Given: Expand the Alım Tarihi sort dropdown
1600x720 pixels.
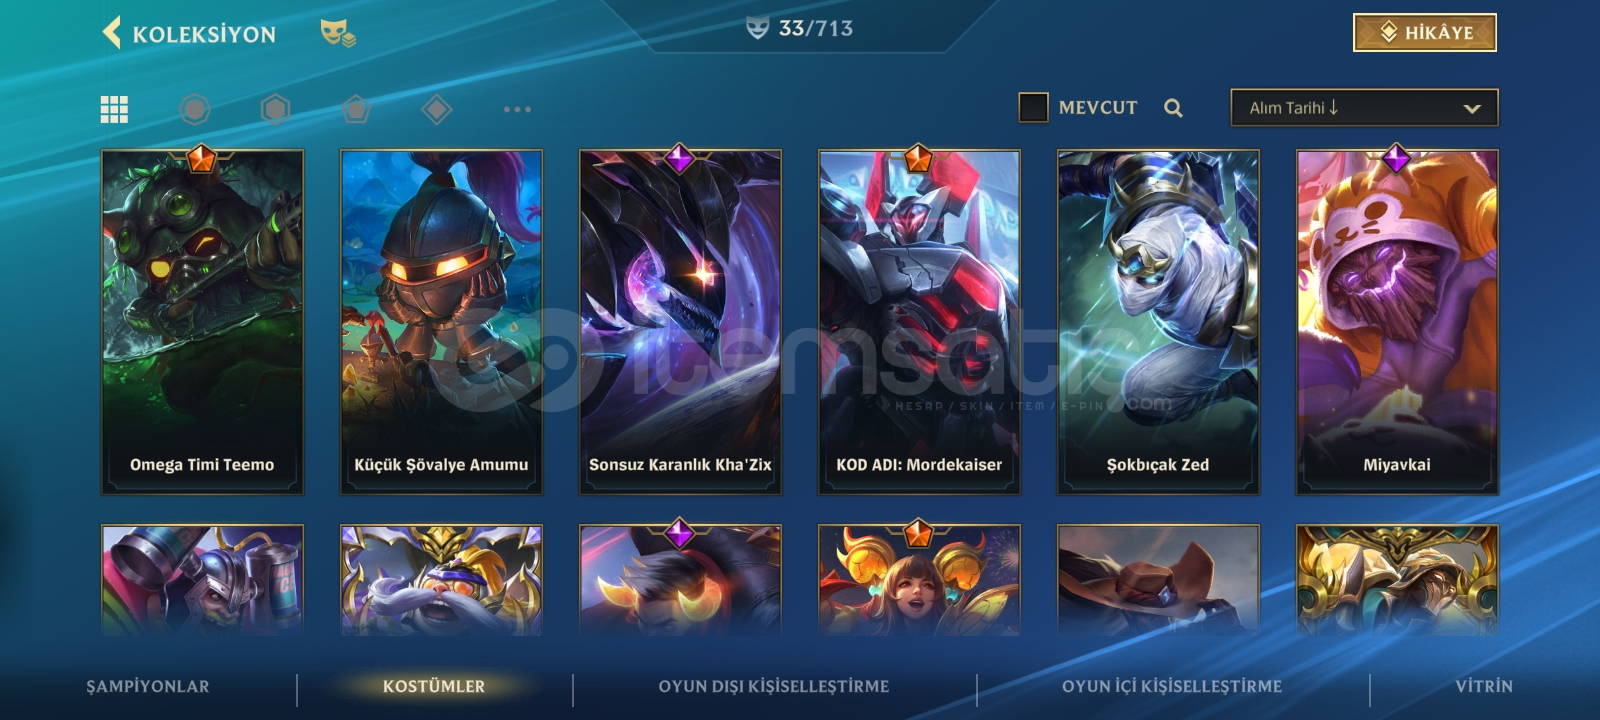Looking at the screenshot, I should 1364,108.
